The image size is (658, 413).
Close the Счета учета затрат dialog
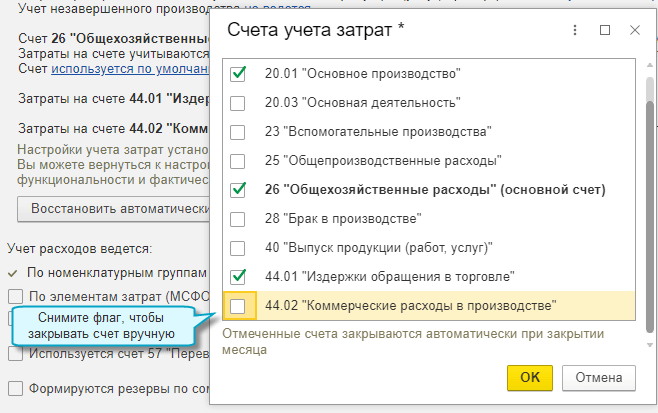tap(634, 31)
